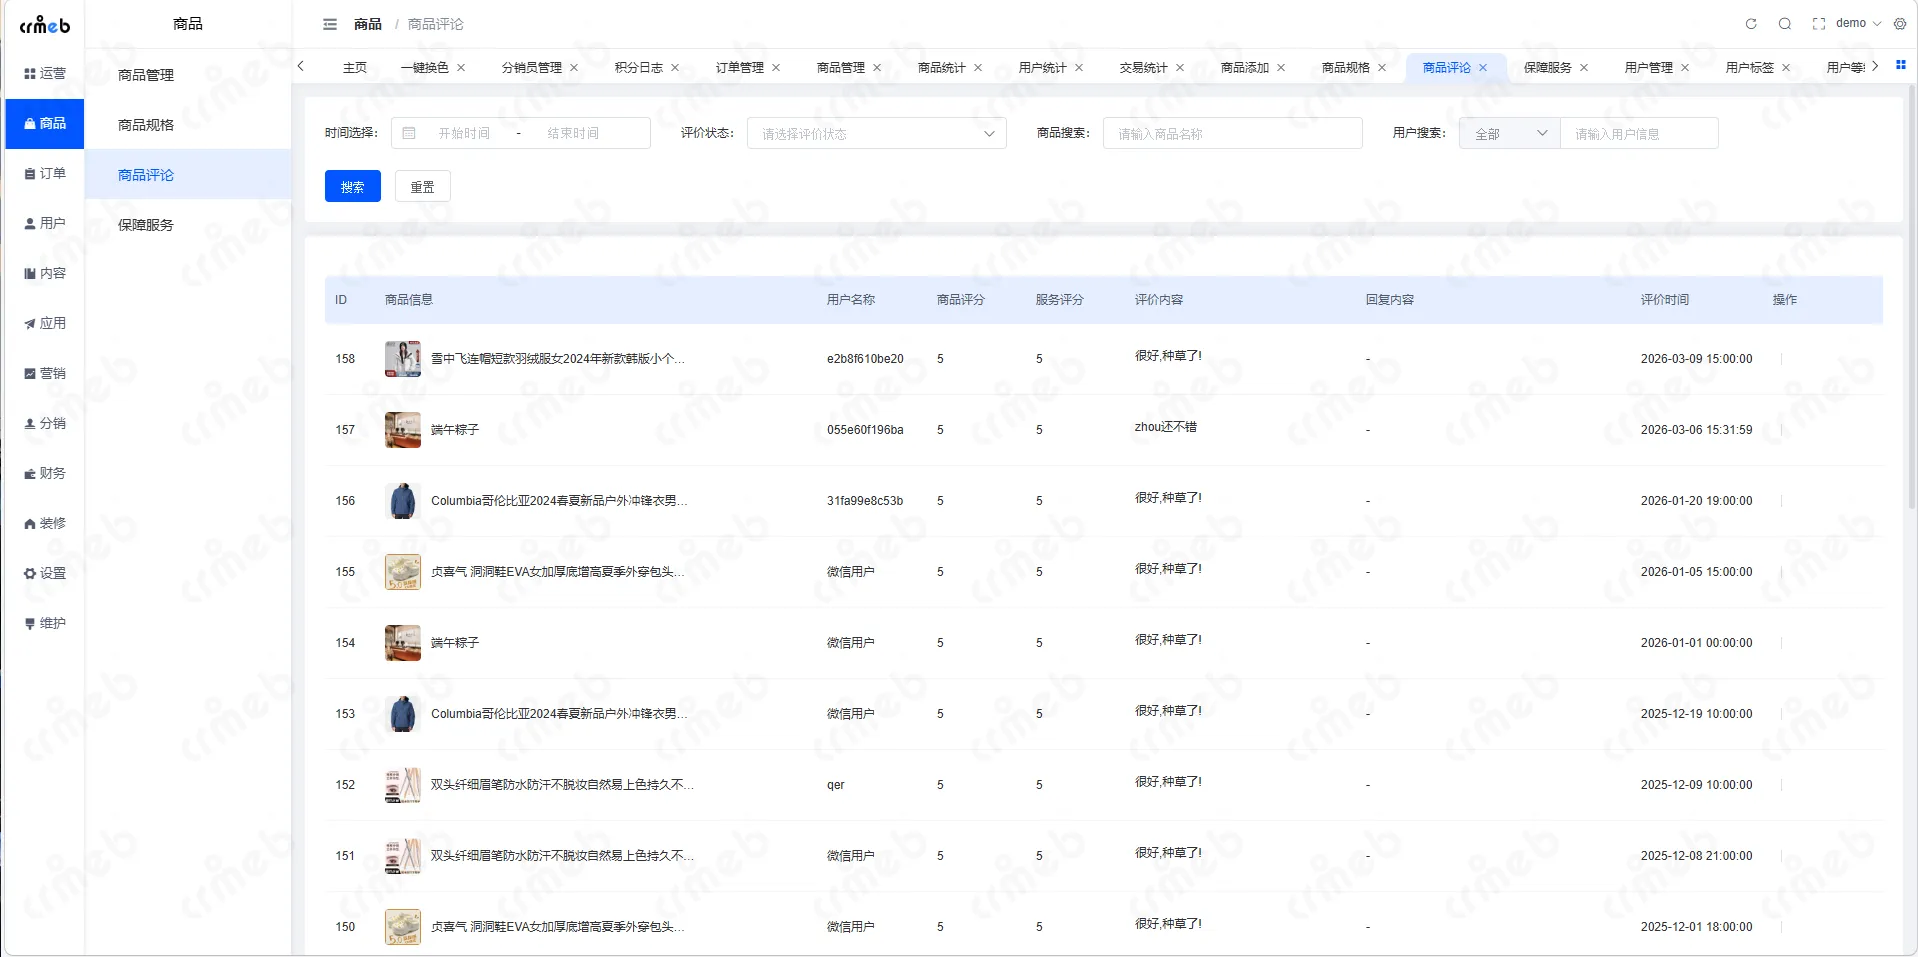Click the 重置 button
This screenshot has width=1918, height=957.
tap(423, 186)
